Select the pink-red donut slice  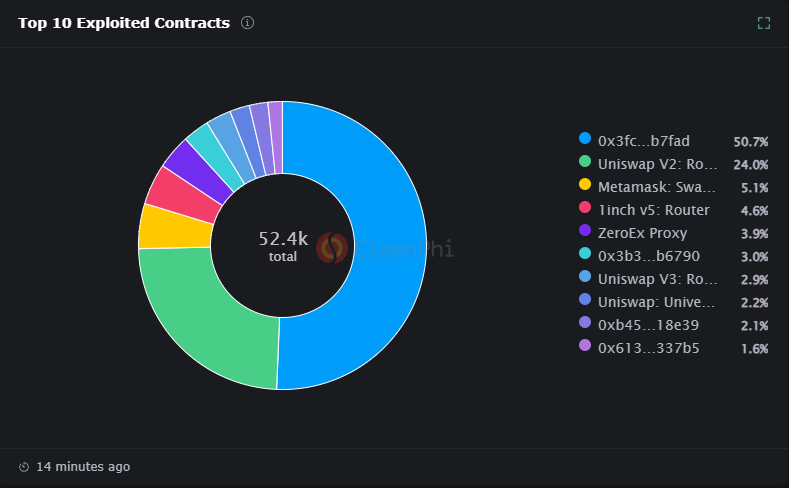point(186,194)
